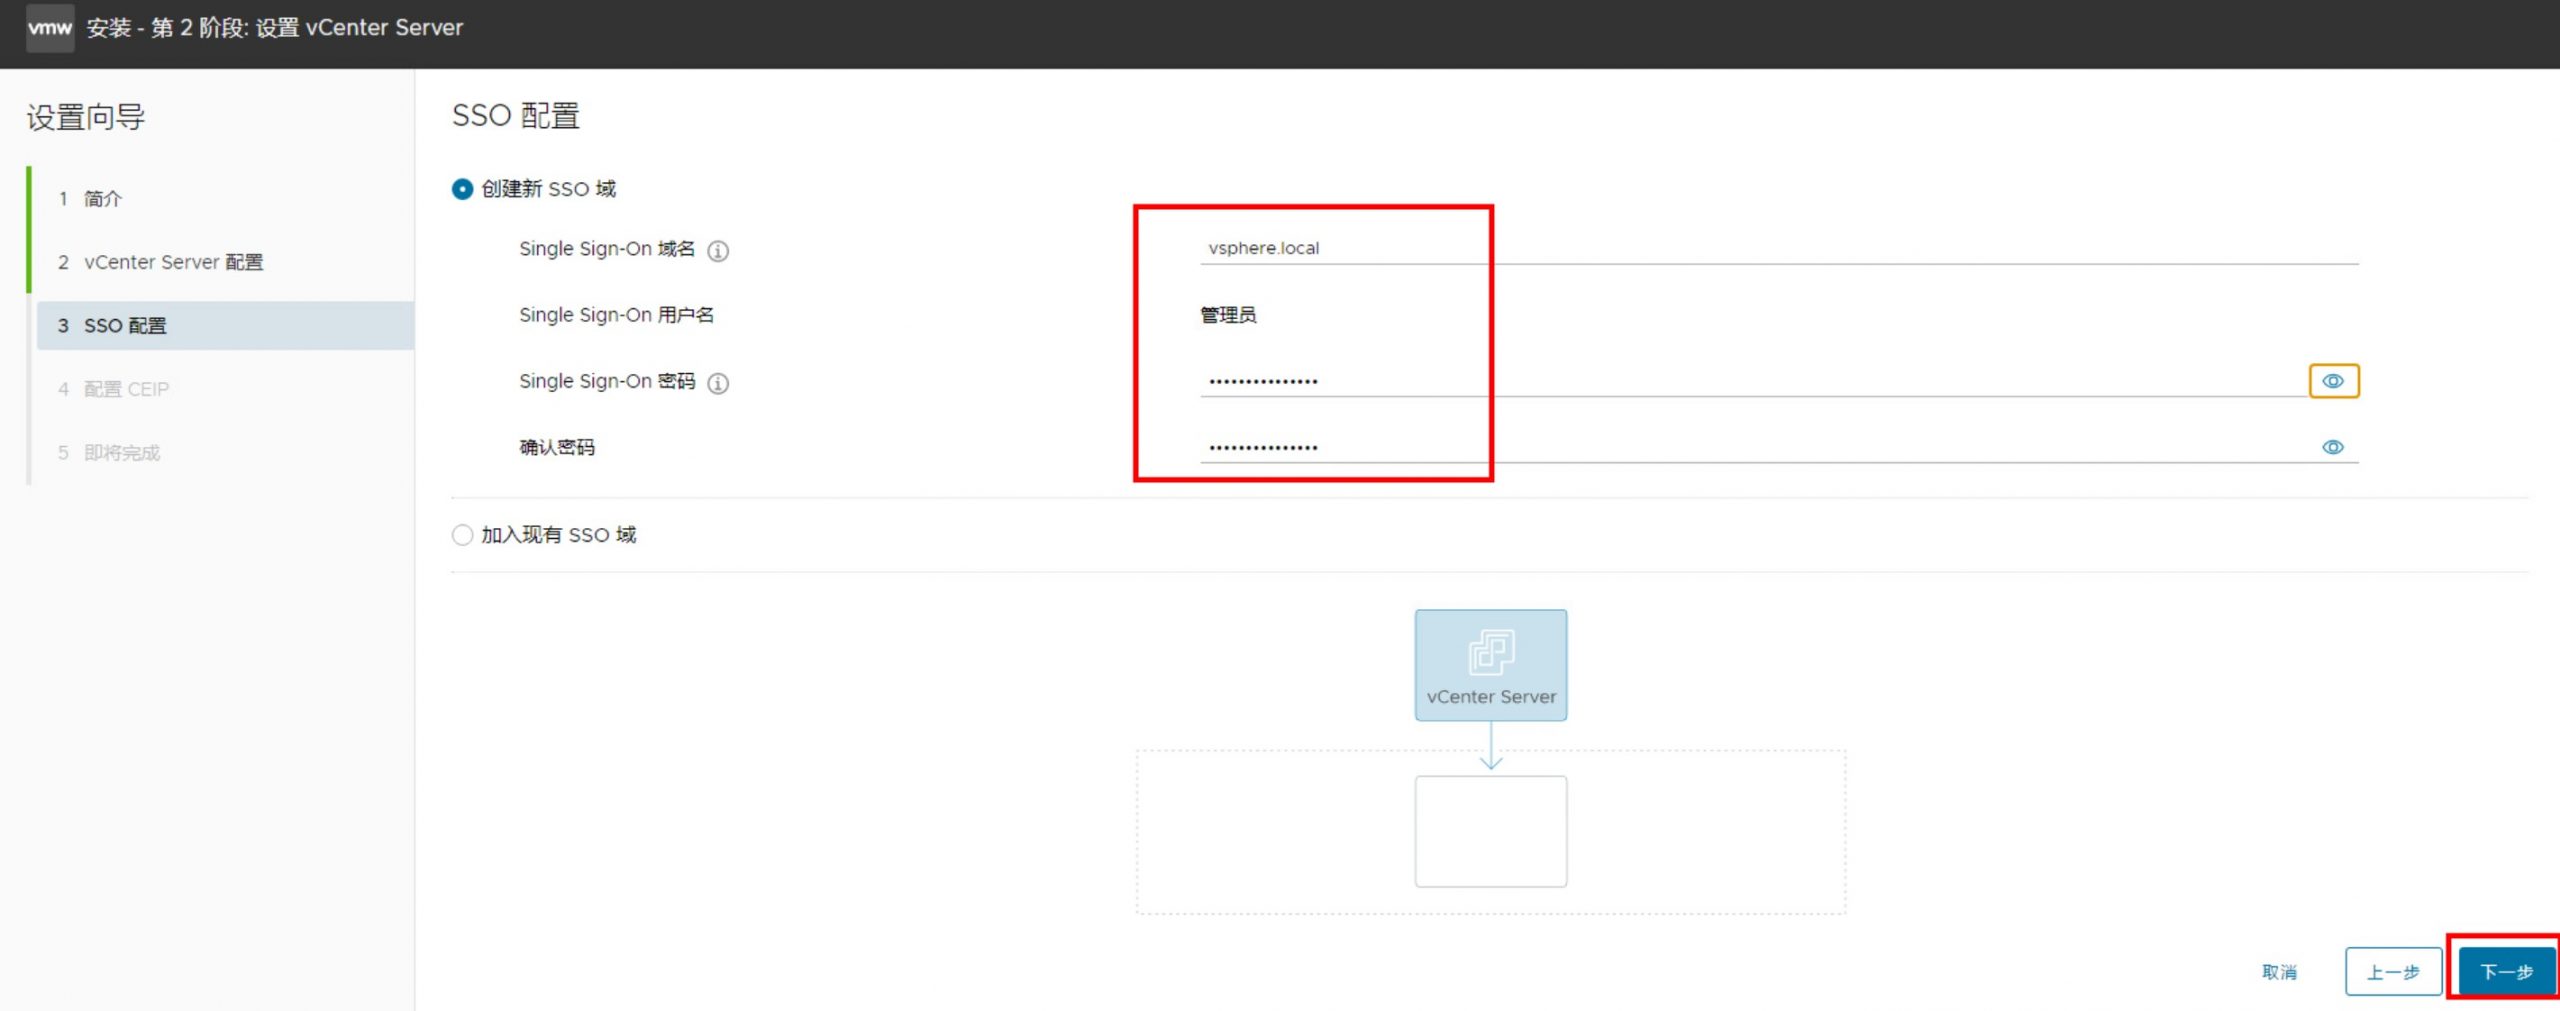This screenshot has width=2560, height=1011.
Task: Click step 5 即将完成 in sidebar
Action: tap(121, 453)
